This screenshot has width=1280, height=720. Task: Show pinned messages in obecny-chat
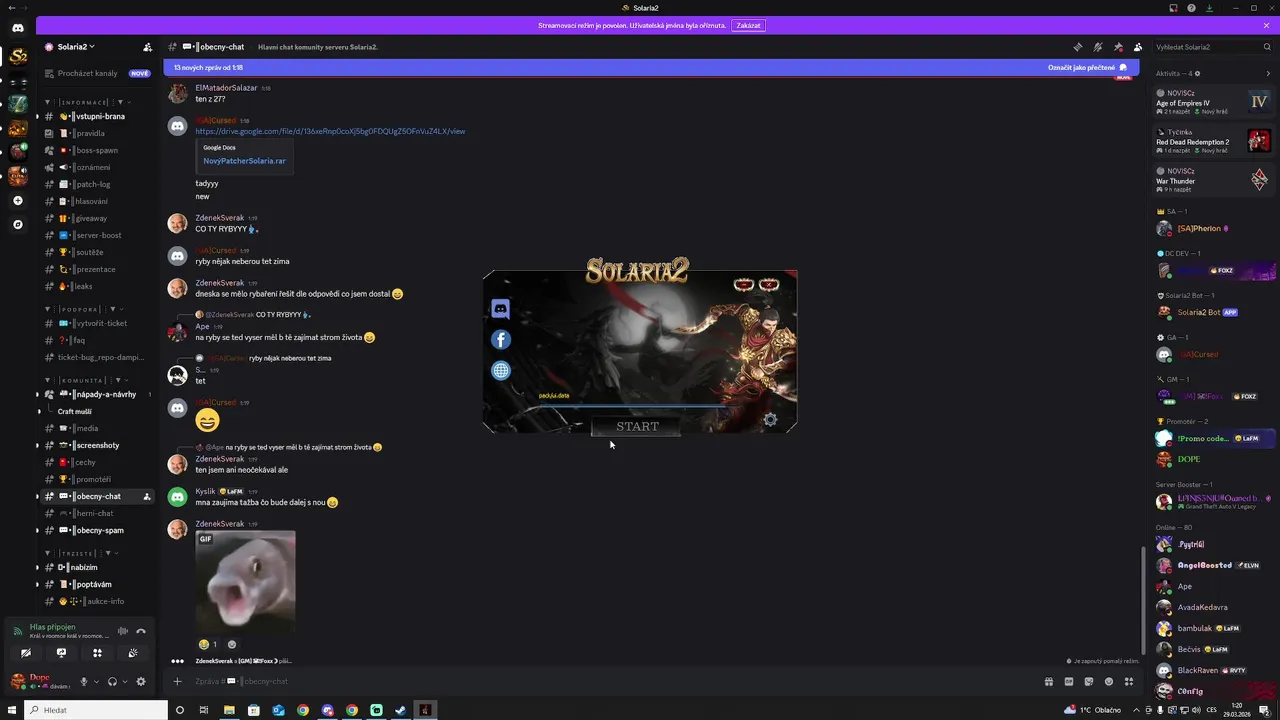coord(1118,47)
